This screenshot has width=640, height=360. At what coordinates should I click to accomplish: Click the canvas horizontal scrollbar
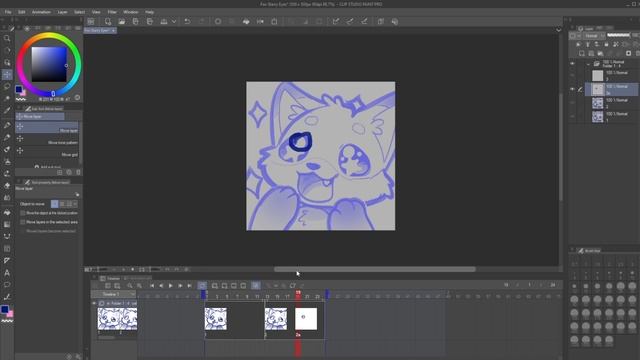click(375, 269)
